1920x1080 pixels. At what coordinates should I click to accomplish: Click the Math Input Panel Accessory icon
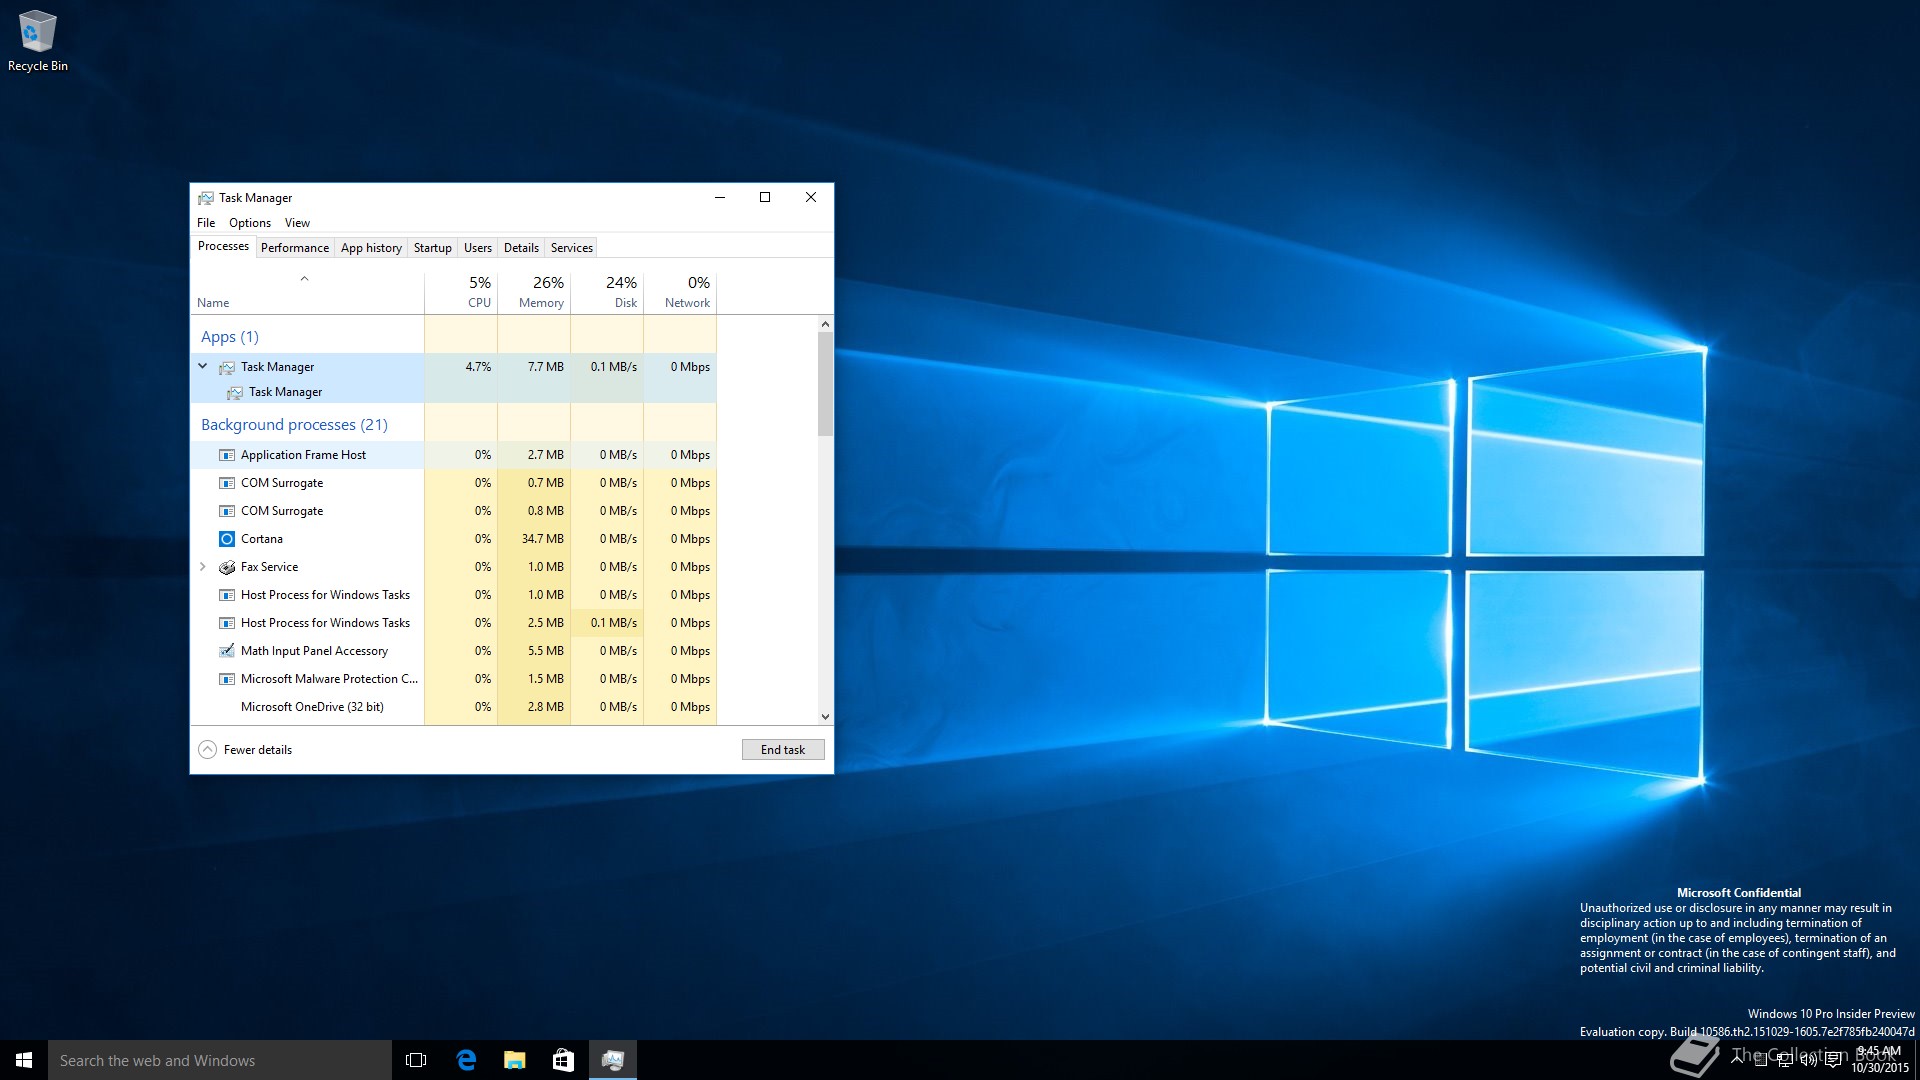[227, 651]
